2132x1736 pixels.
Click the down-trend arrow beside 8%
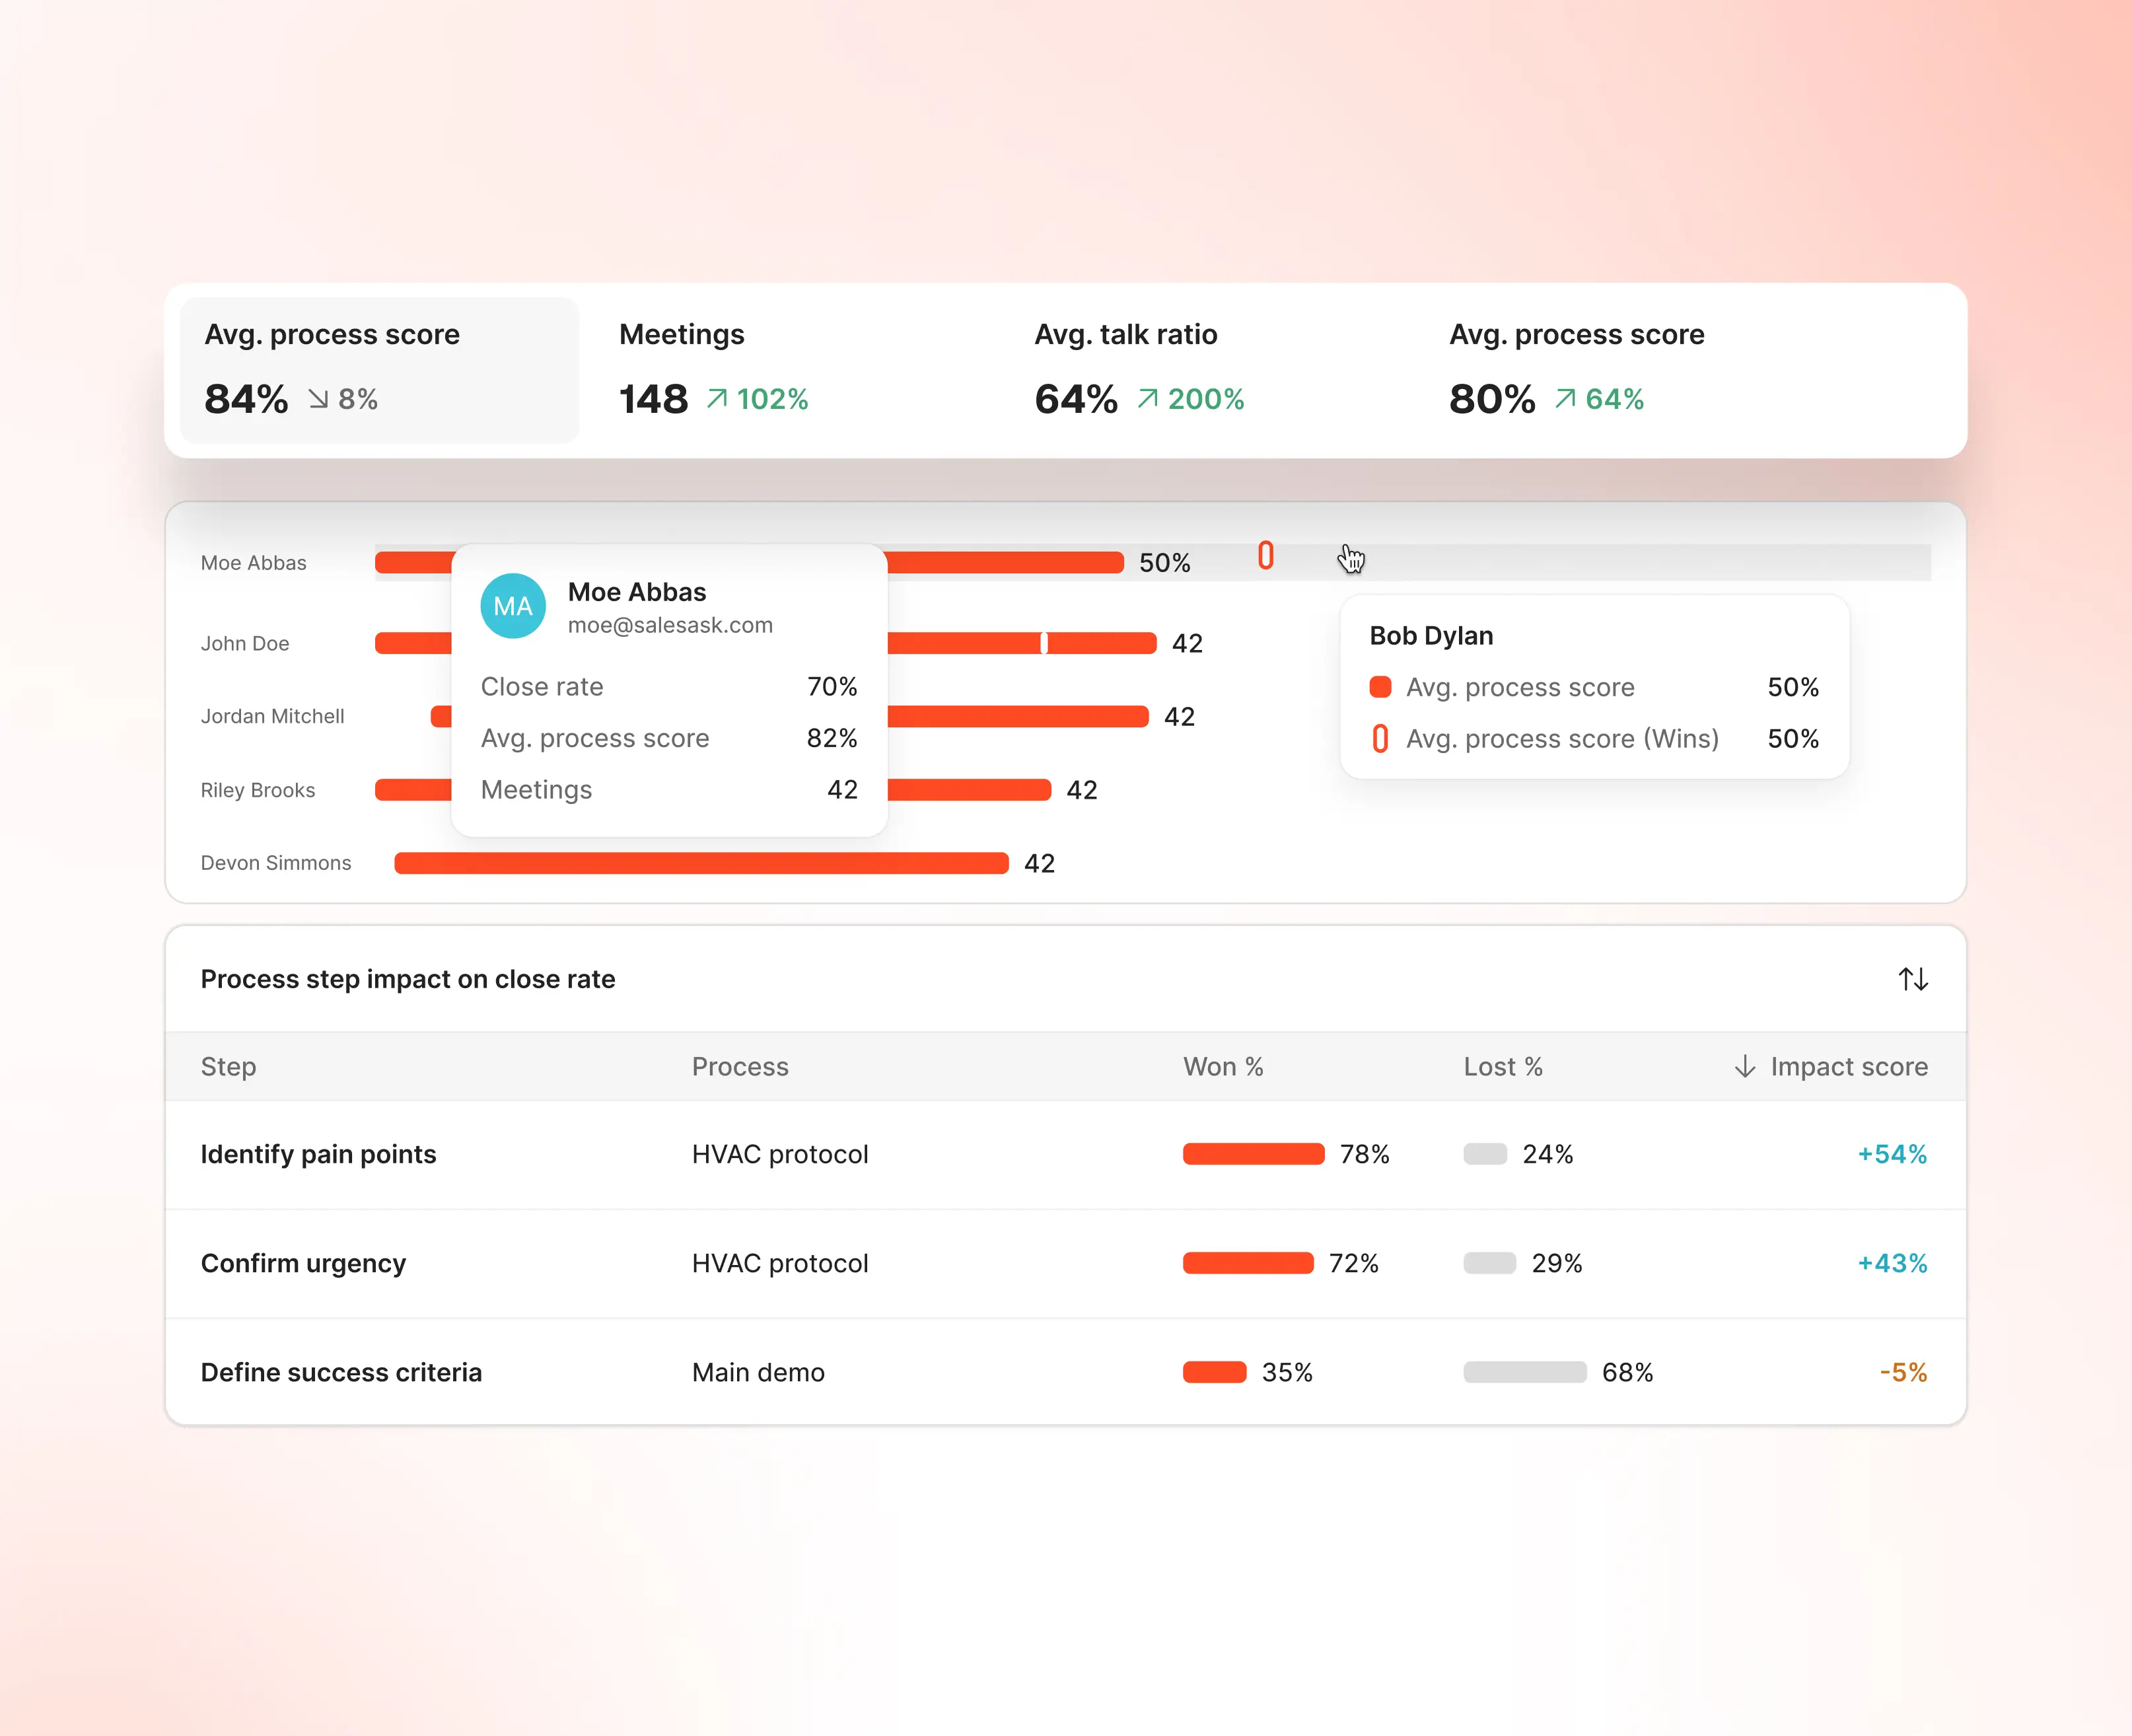319,399
